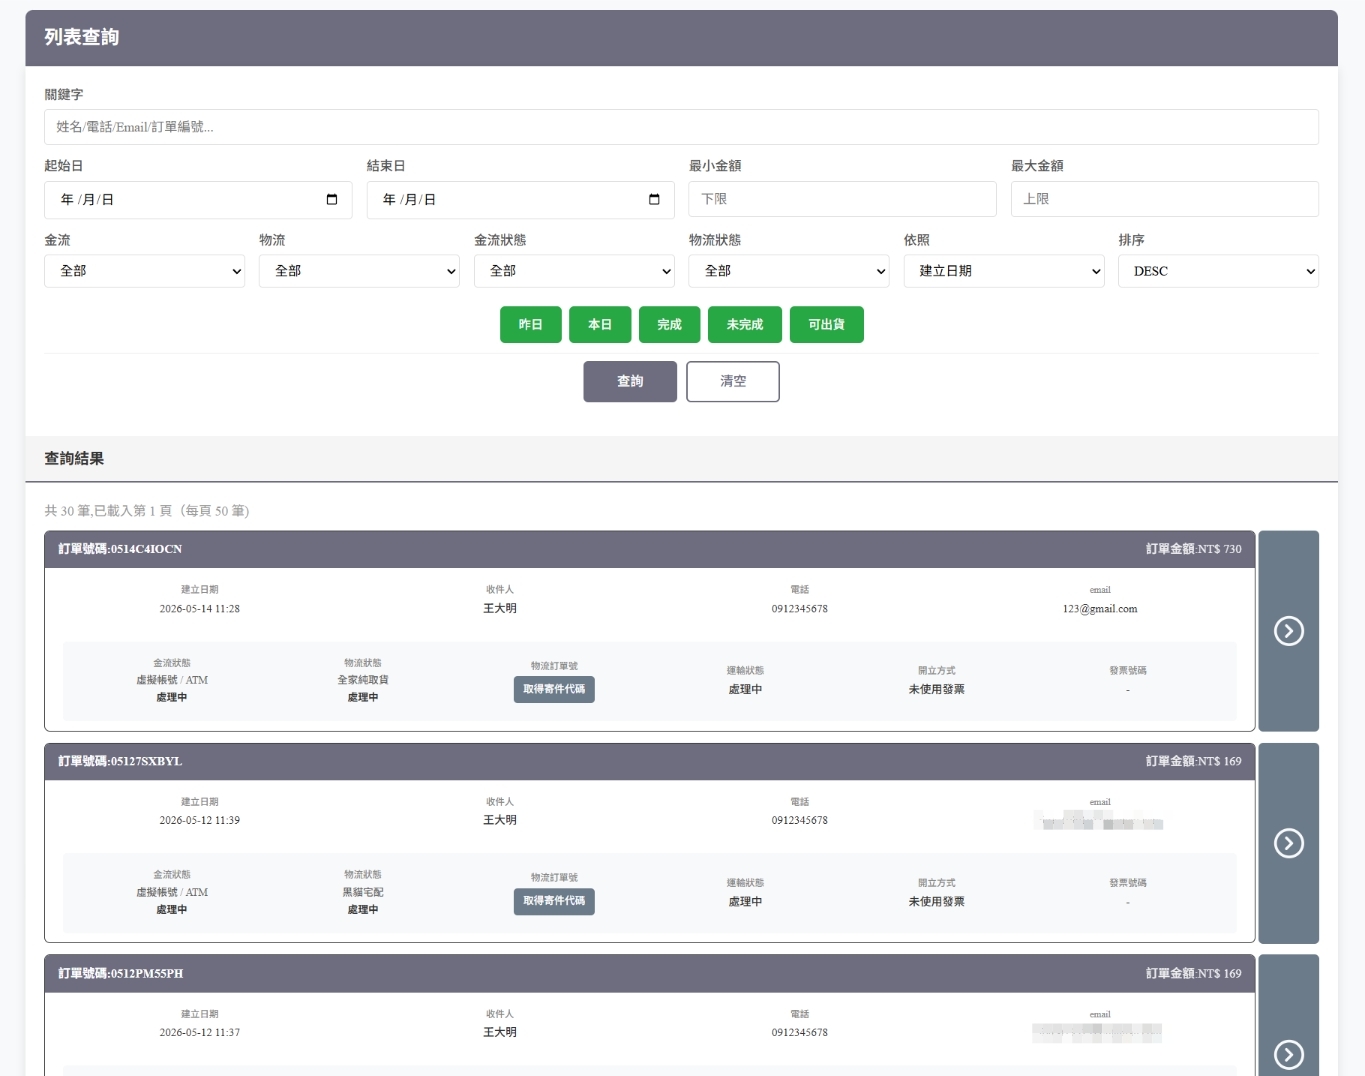Open the 依照 sort-by dropdown
Viewport: 1365px width, 1076px height.
click(x=1004, y=271)
